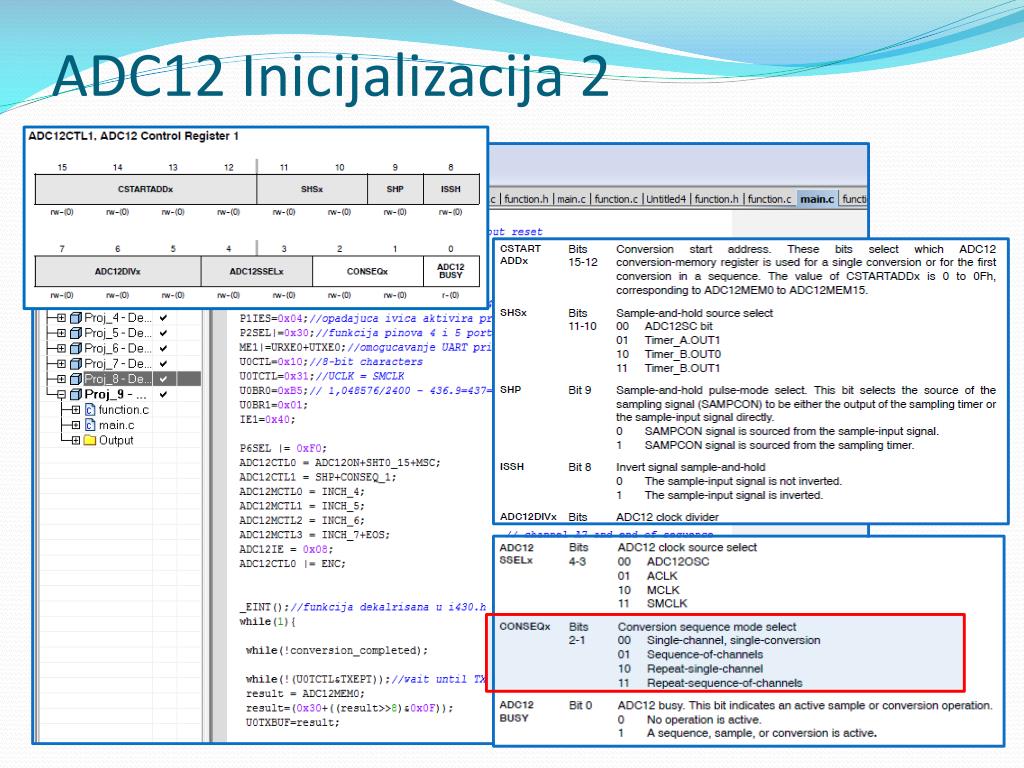Collapse the Proj_9 tree node
The image size is (1024, 768).
pos(61,394)
